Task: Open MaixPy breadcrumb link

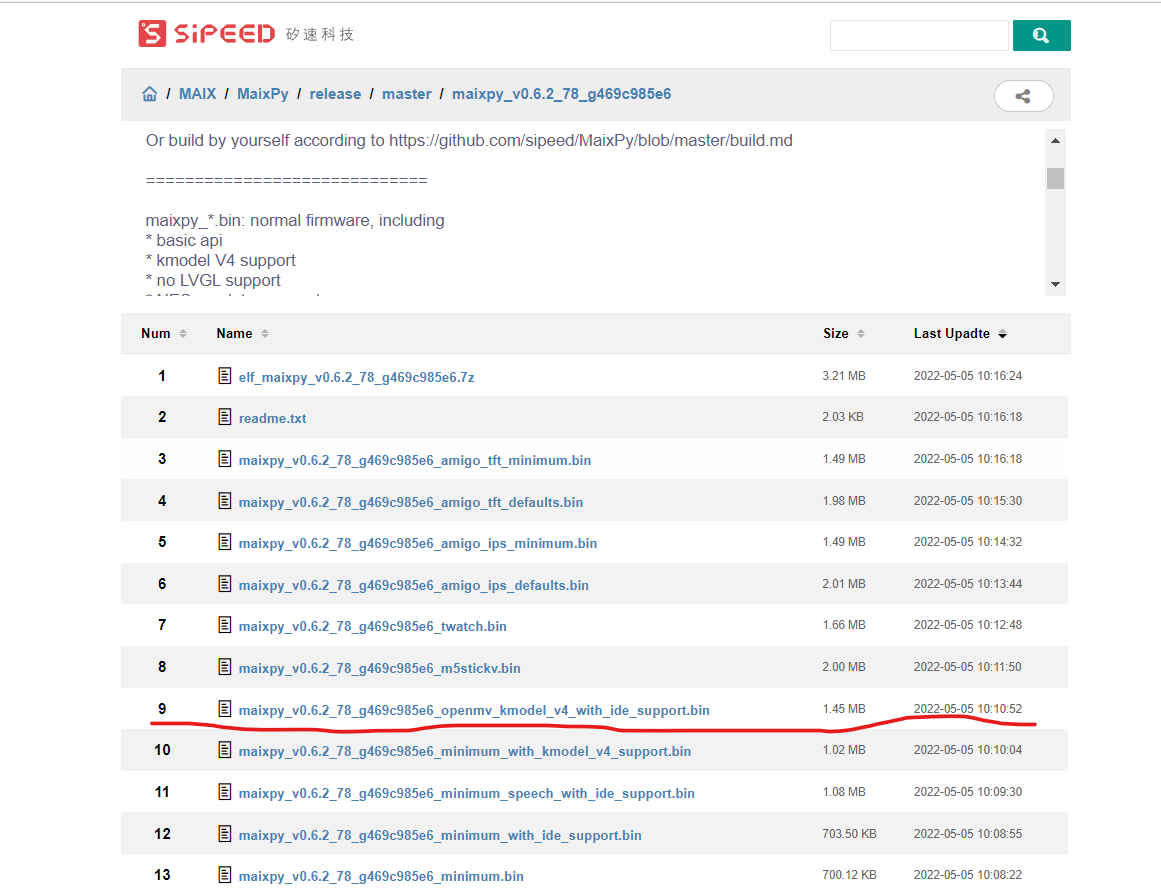Action: [263, 94]
